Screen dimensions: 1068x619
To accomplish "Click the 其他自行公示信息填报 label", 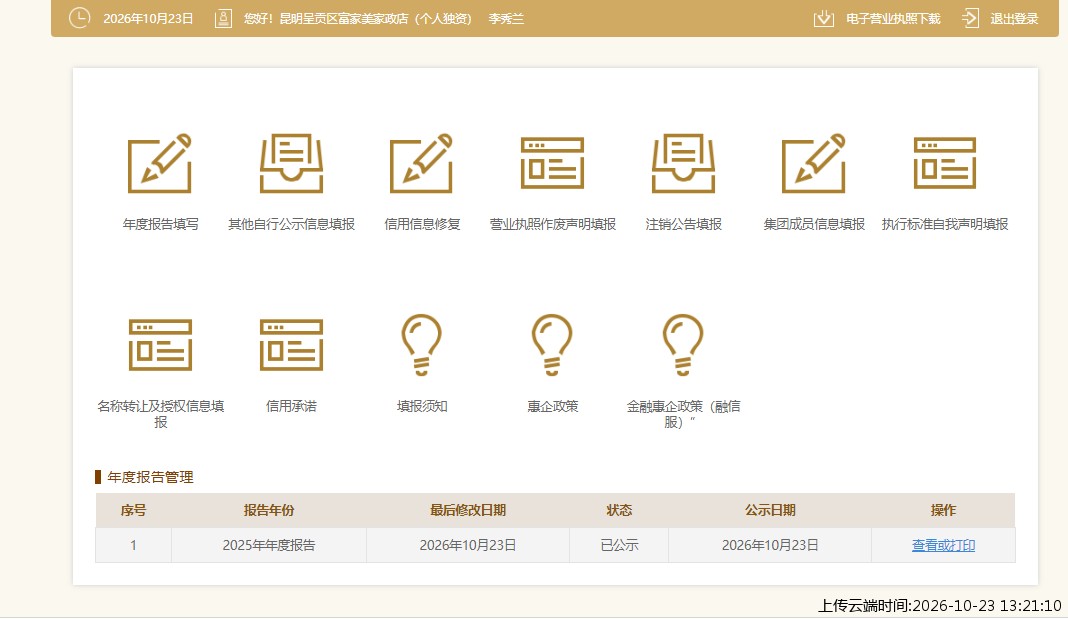I will pyautogui.click(x=292, y=224).
